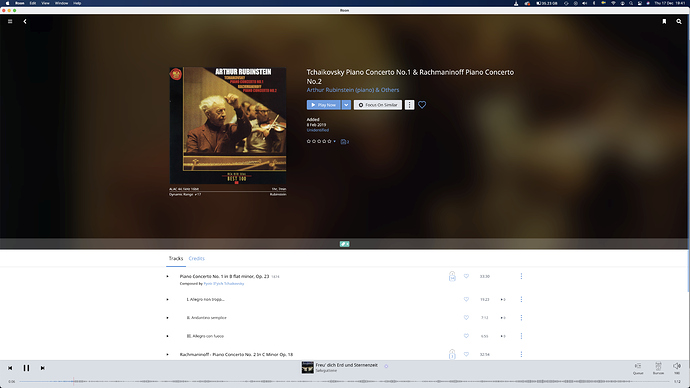Image resolution: width=690 pixels, height=388 pixels.
Task: Skip to the next track
Action: (x=43, y=368)
